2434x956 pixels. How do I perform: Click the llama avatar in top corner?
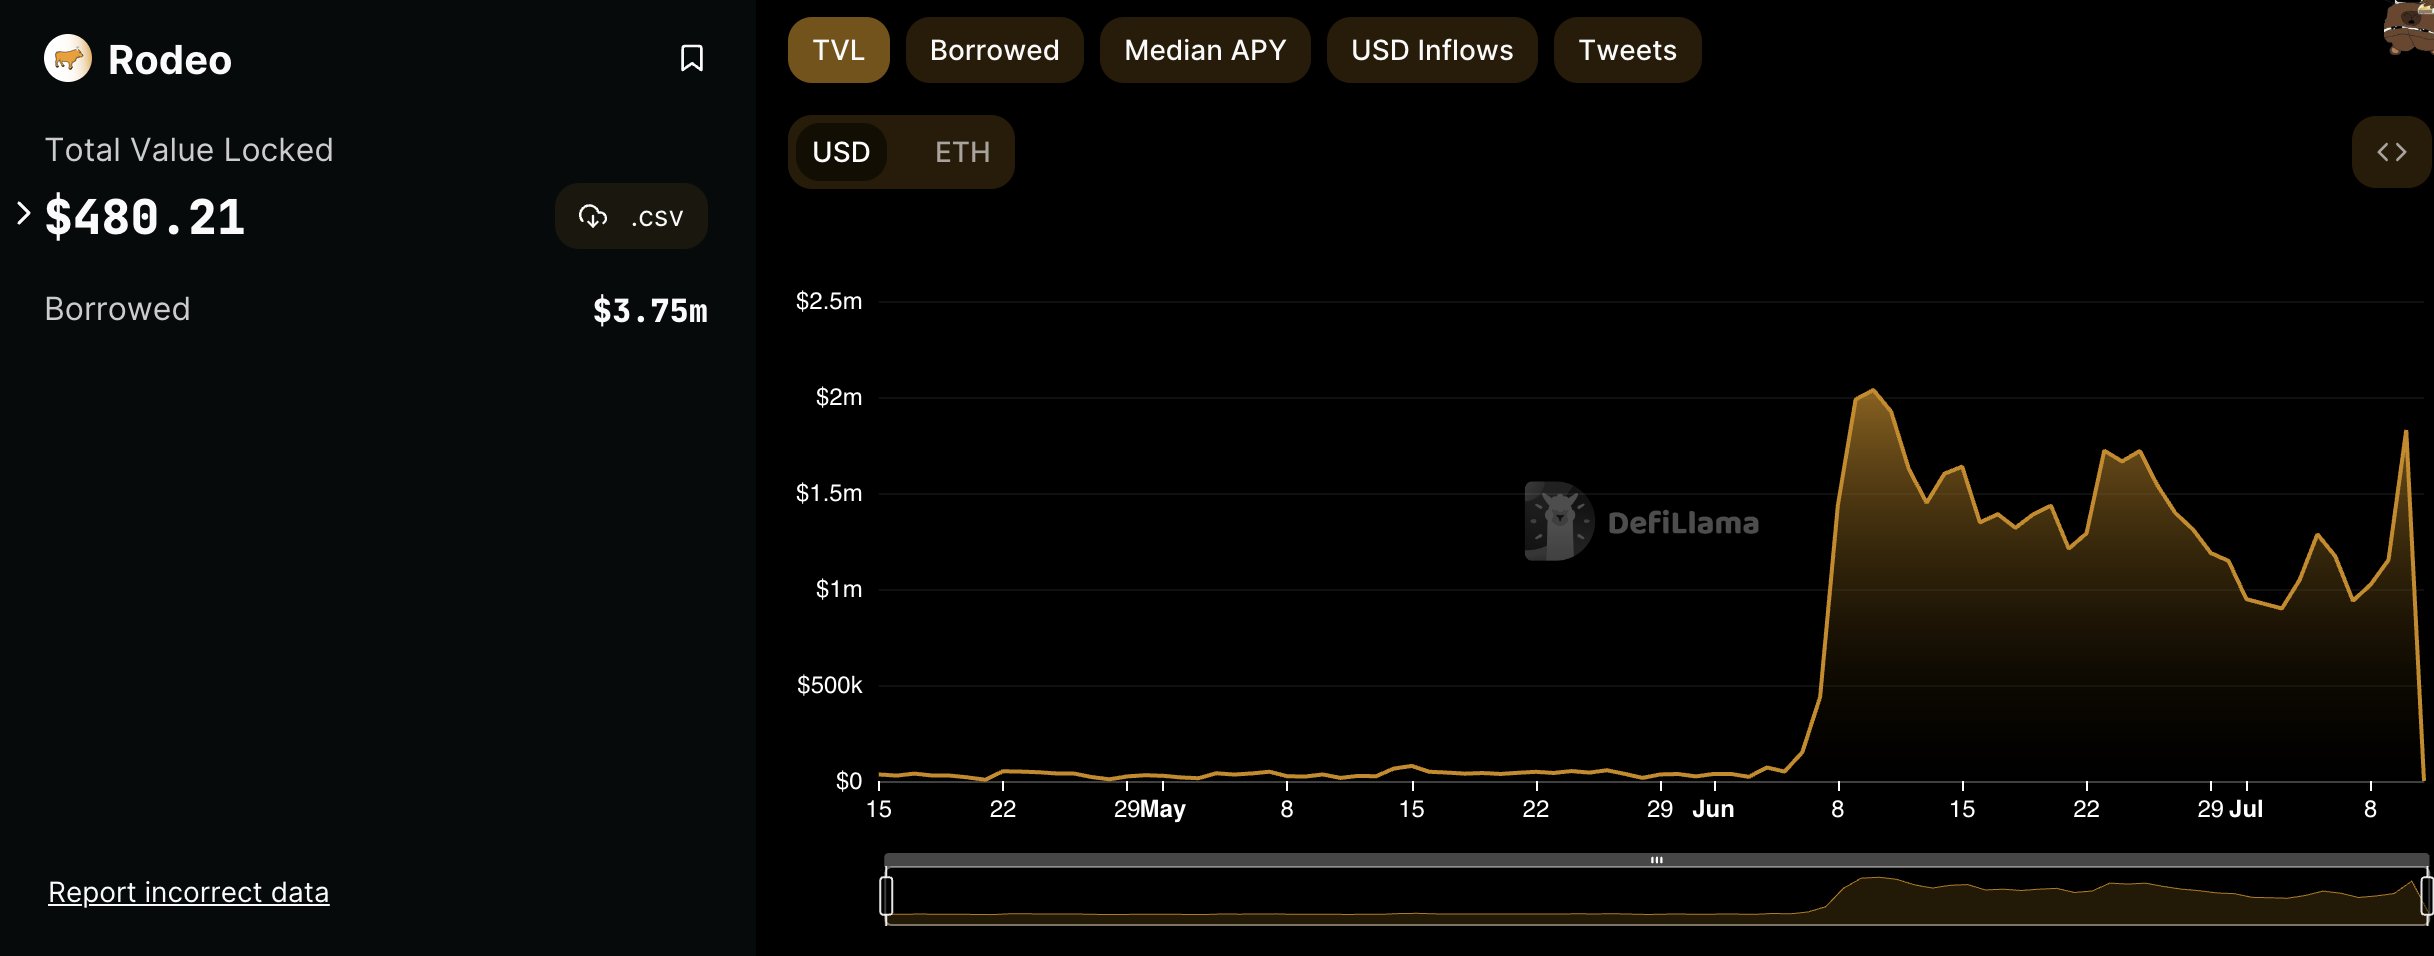coord(2410,27)
